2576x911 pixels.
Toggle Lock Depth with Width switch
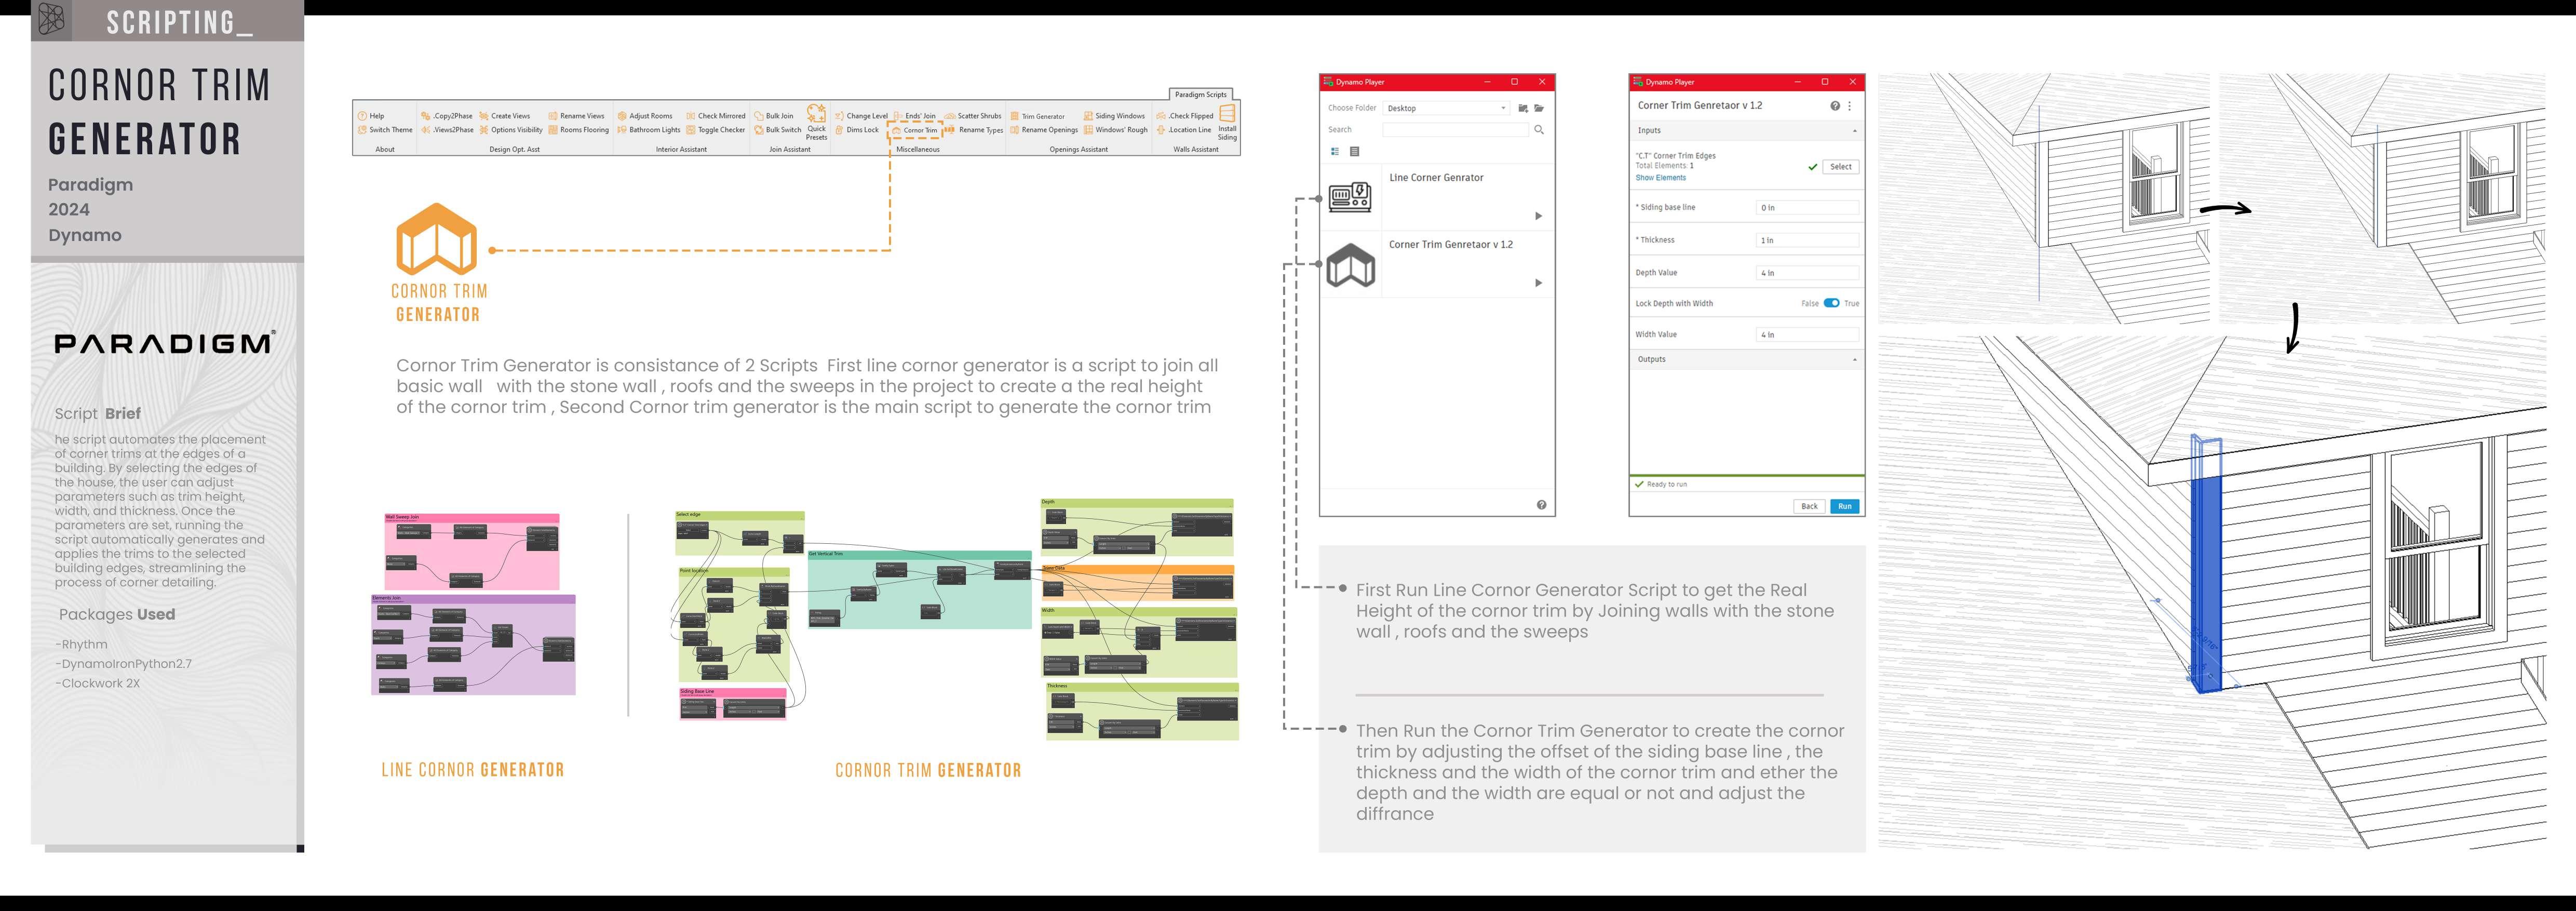[x=1831, y=303]
